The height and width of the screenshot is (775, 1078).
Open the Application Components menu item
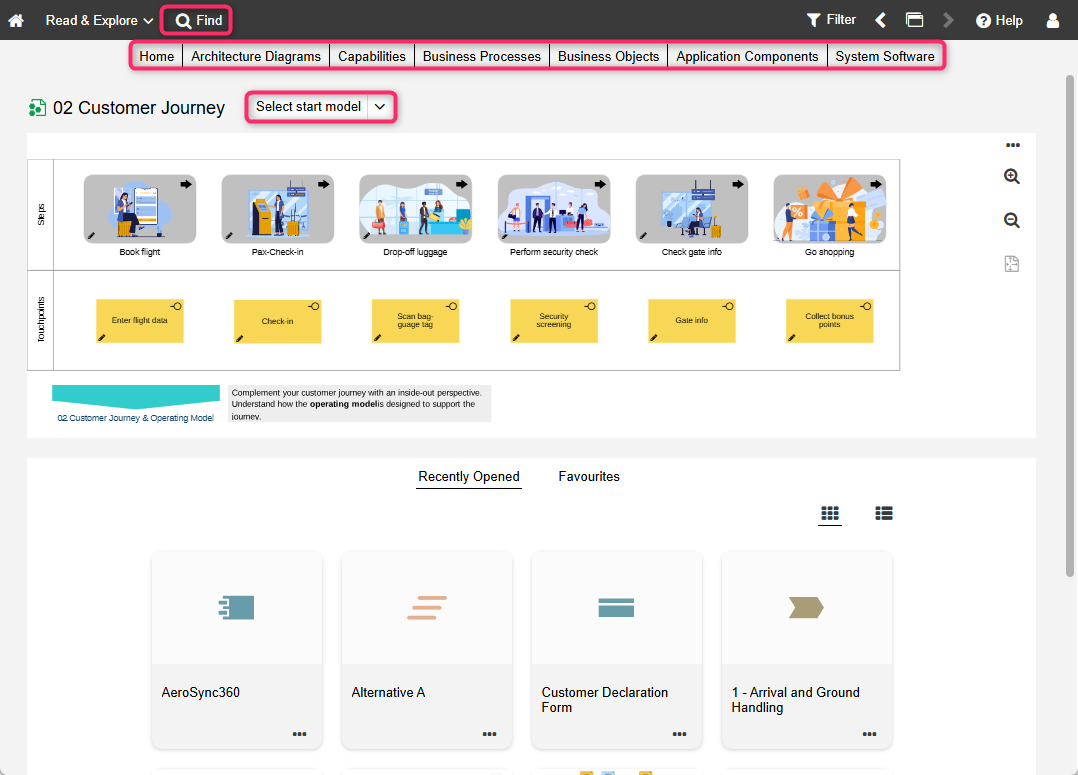pos(747,56)
